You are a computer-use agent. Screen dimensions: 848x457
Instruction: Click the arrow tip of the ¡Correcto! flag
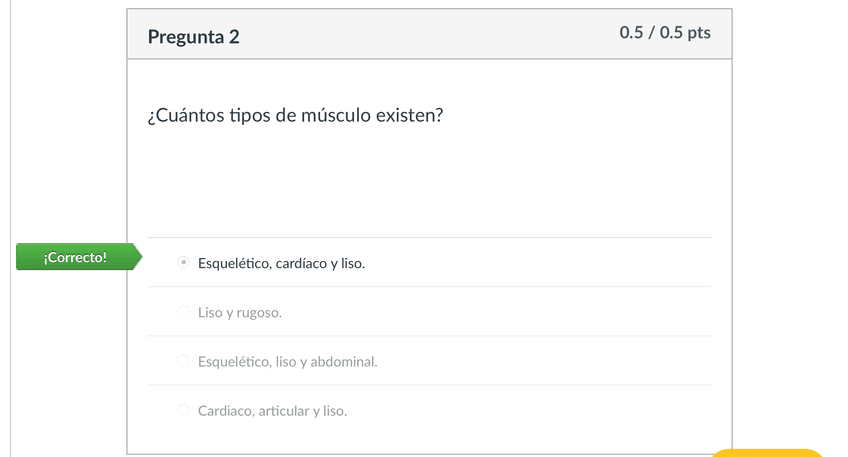(139, 258)
